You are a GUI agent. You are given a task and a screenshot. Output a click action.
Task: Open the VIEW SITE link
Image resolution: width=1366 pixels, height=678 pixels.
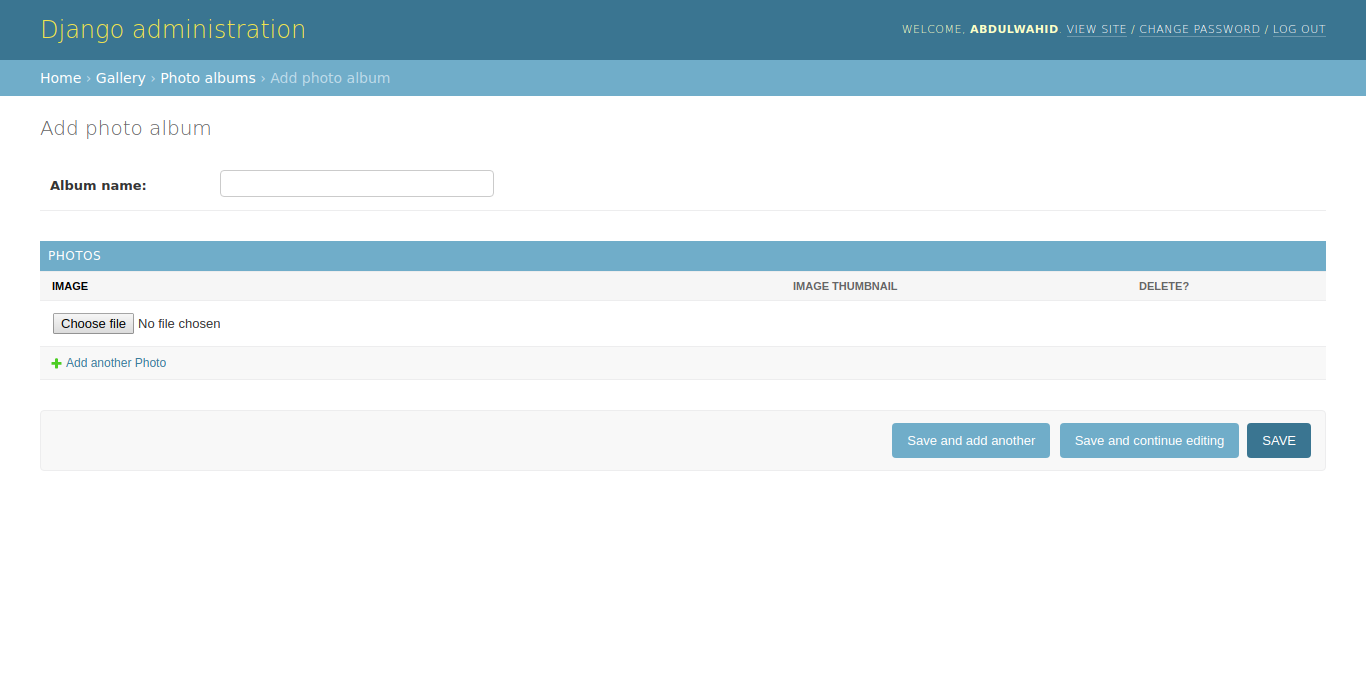(x=1097, y=30)
